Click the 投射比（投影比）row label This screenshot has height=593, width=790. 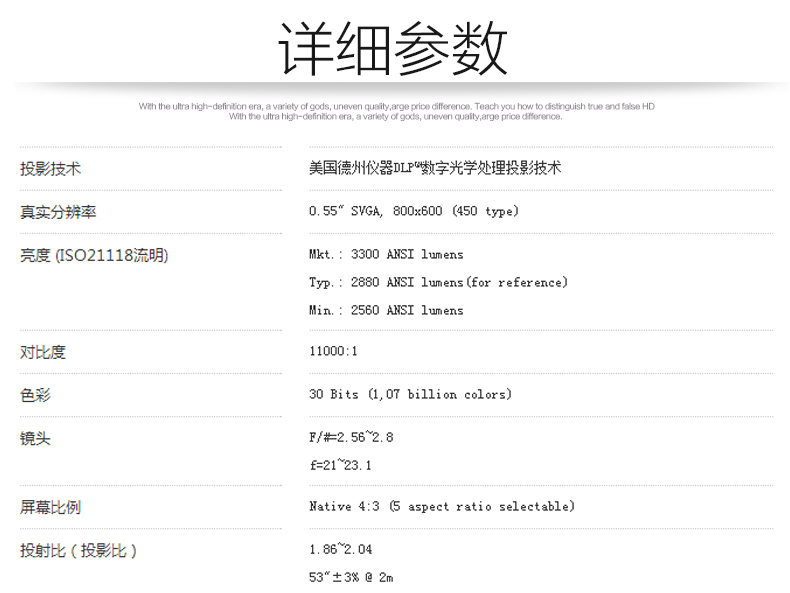(x=79, y=550)
